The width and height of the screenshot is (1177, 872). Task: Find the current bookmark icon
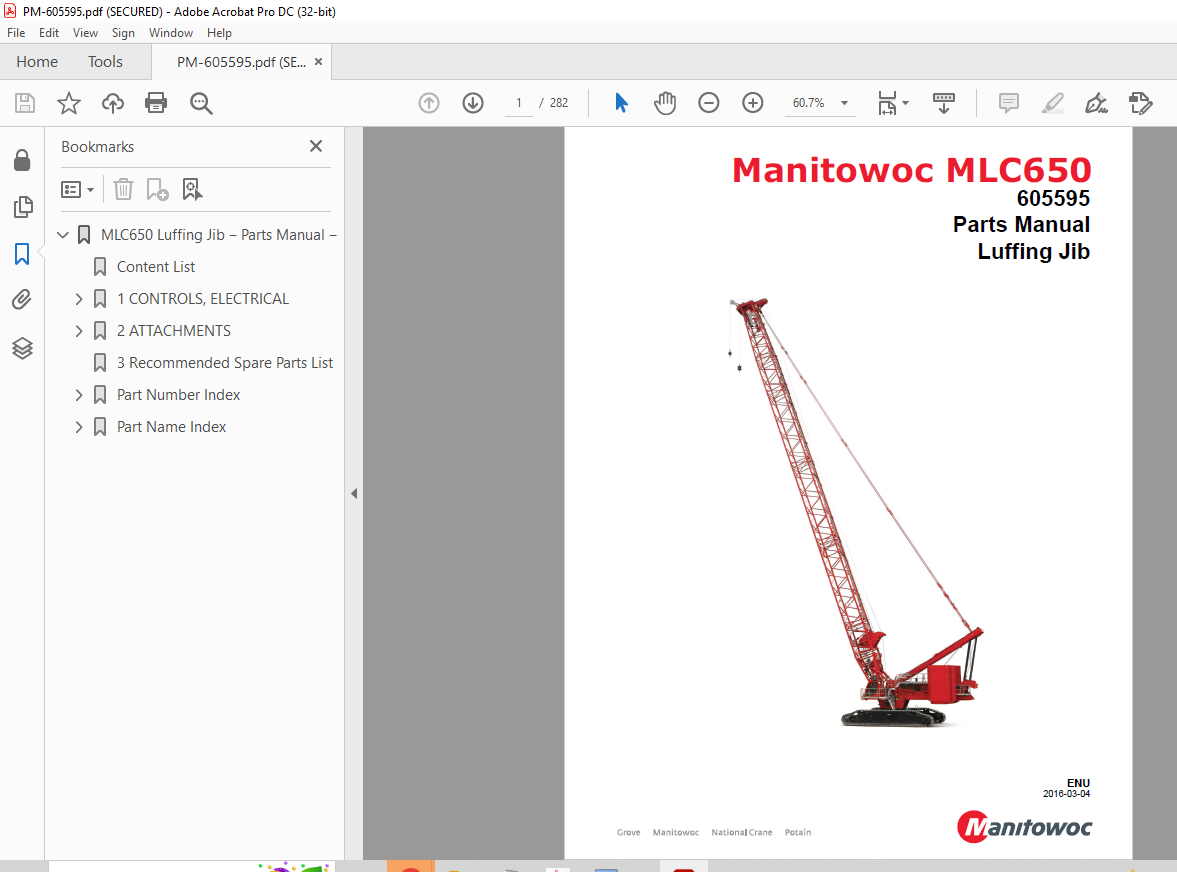pos(192,189)
